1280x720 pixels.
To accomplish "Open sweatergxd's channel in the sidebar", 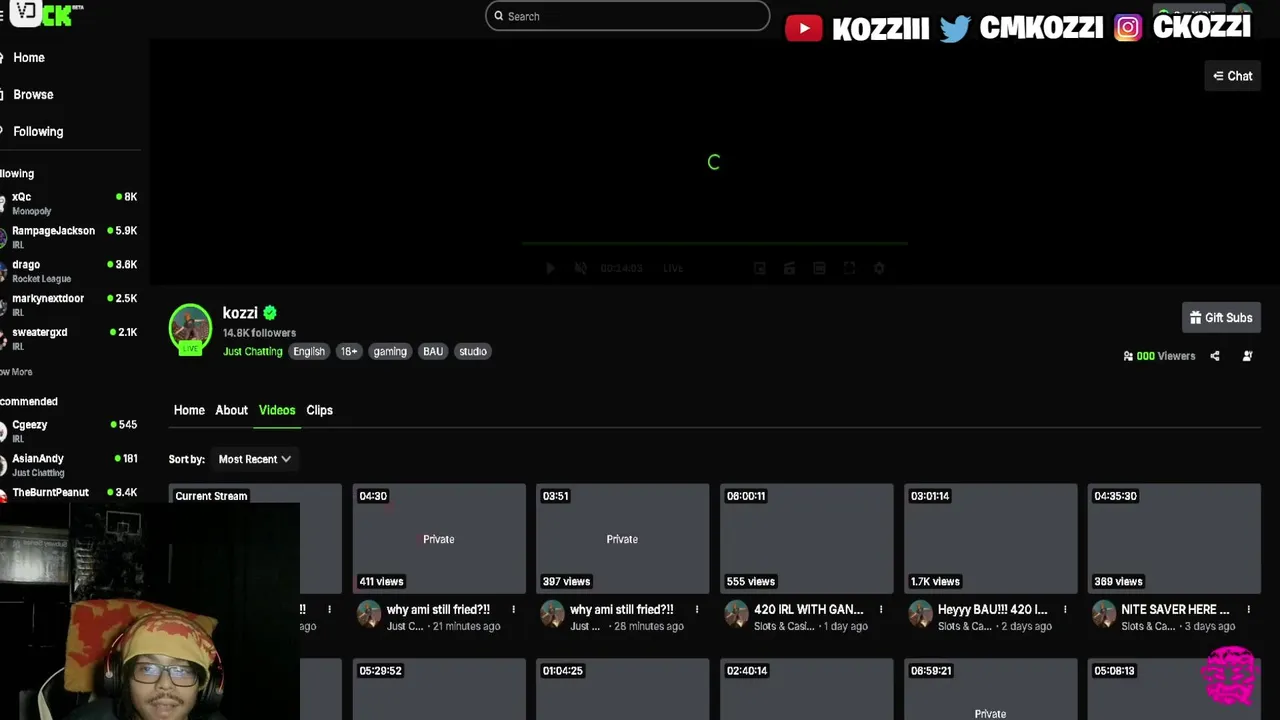I will point(70,339).
